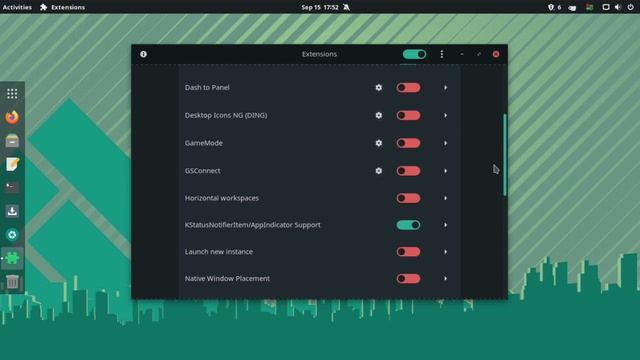This screenshot has height=360, width=640.
Task: Expand the GSConnect row arrow
Action: click(x=445, y=171)
